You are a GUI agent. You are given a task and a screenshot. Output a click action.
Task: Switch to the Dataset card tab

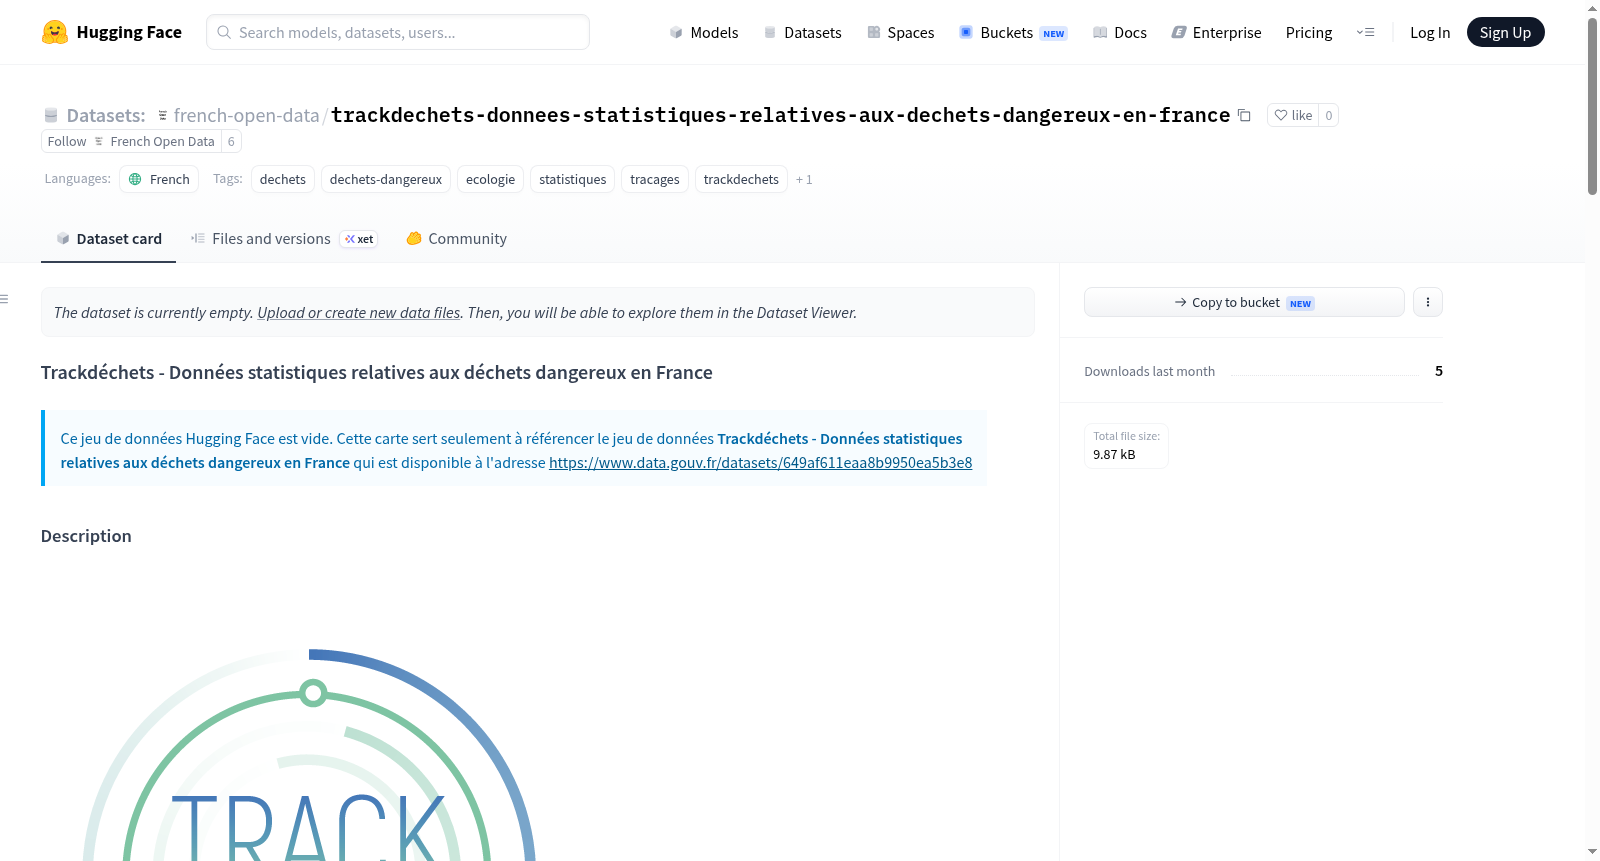click(109, 239)
